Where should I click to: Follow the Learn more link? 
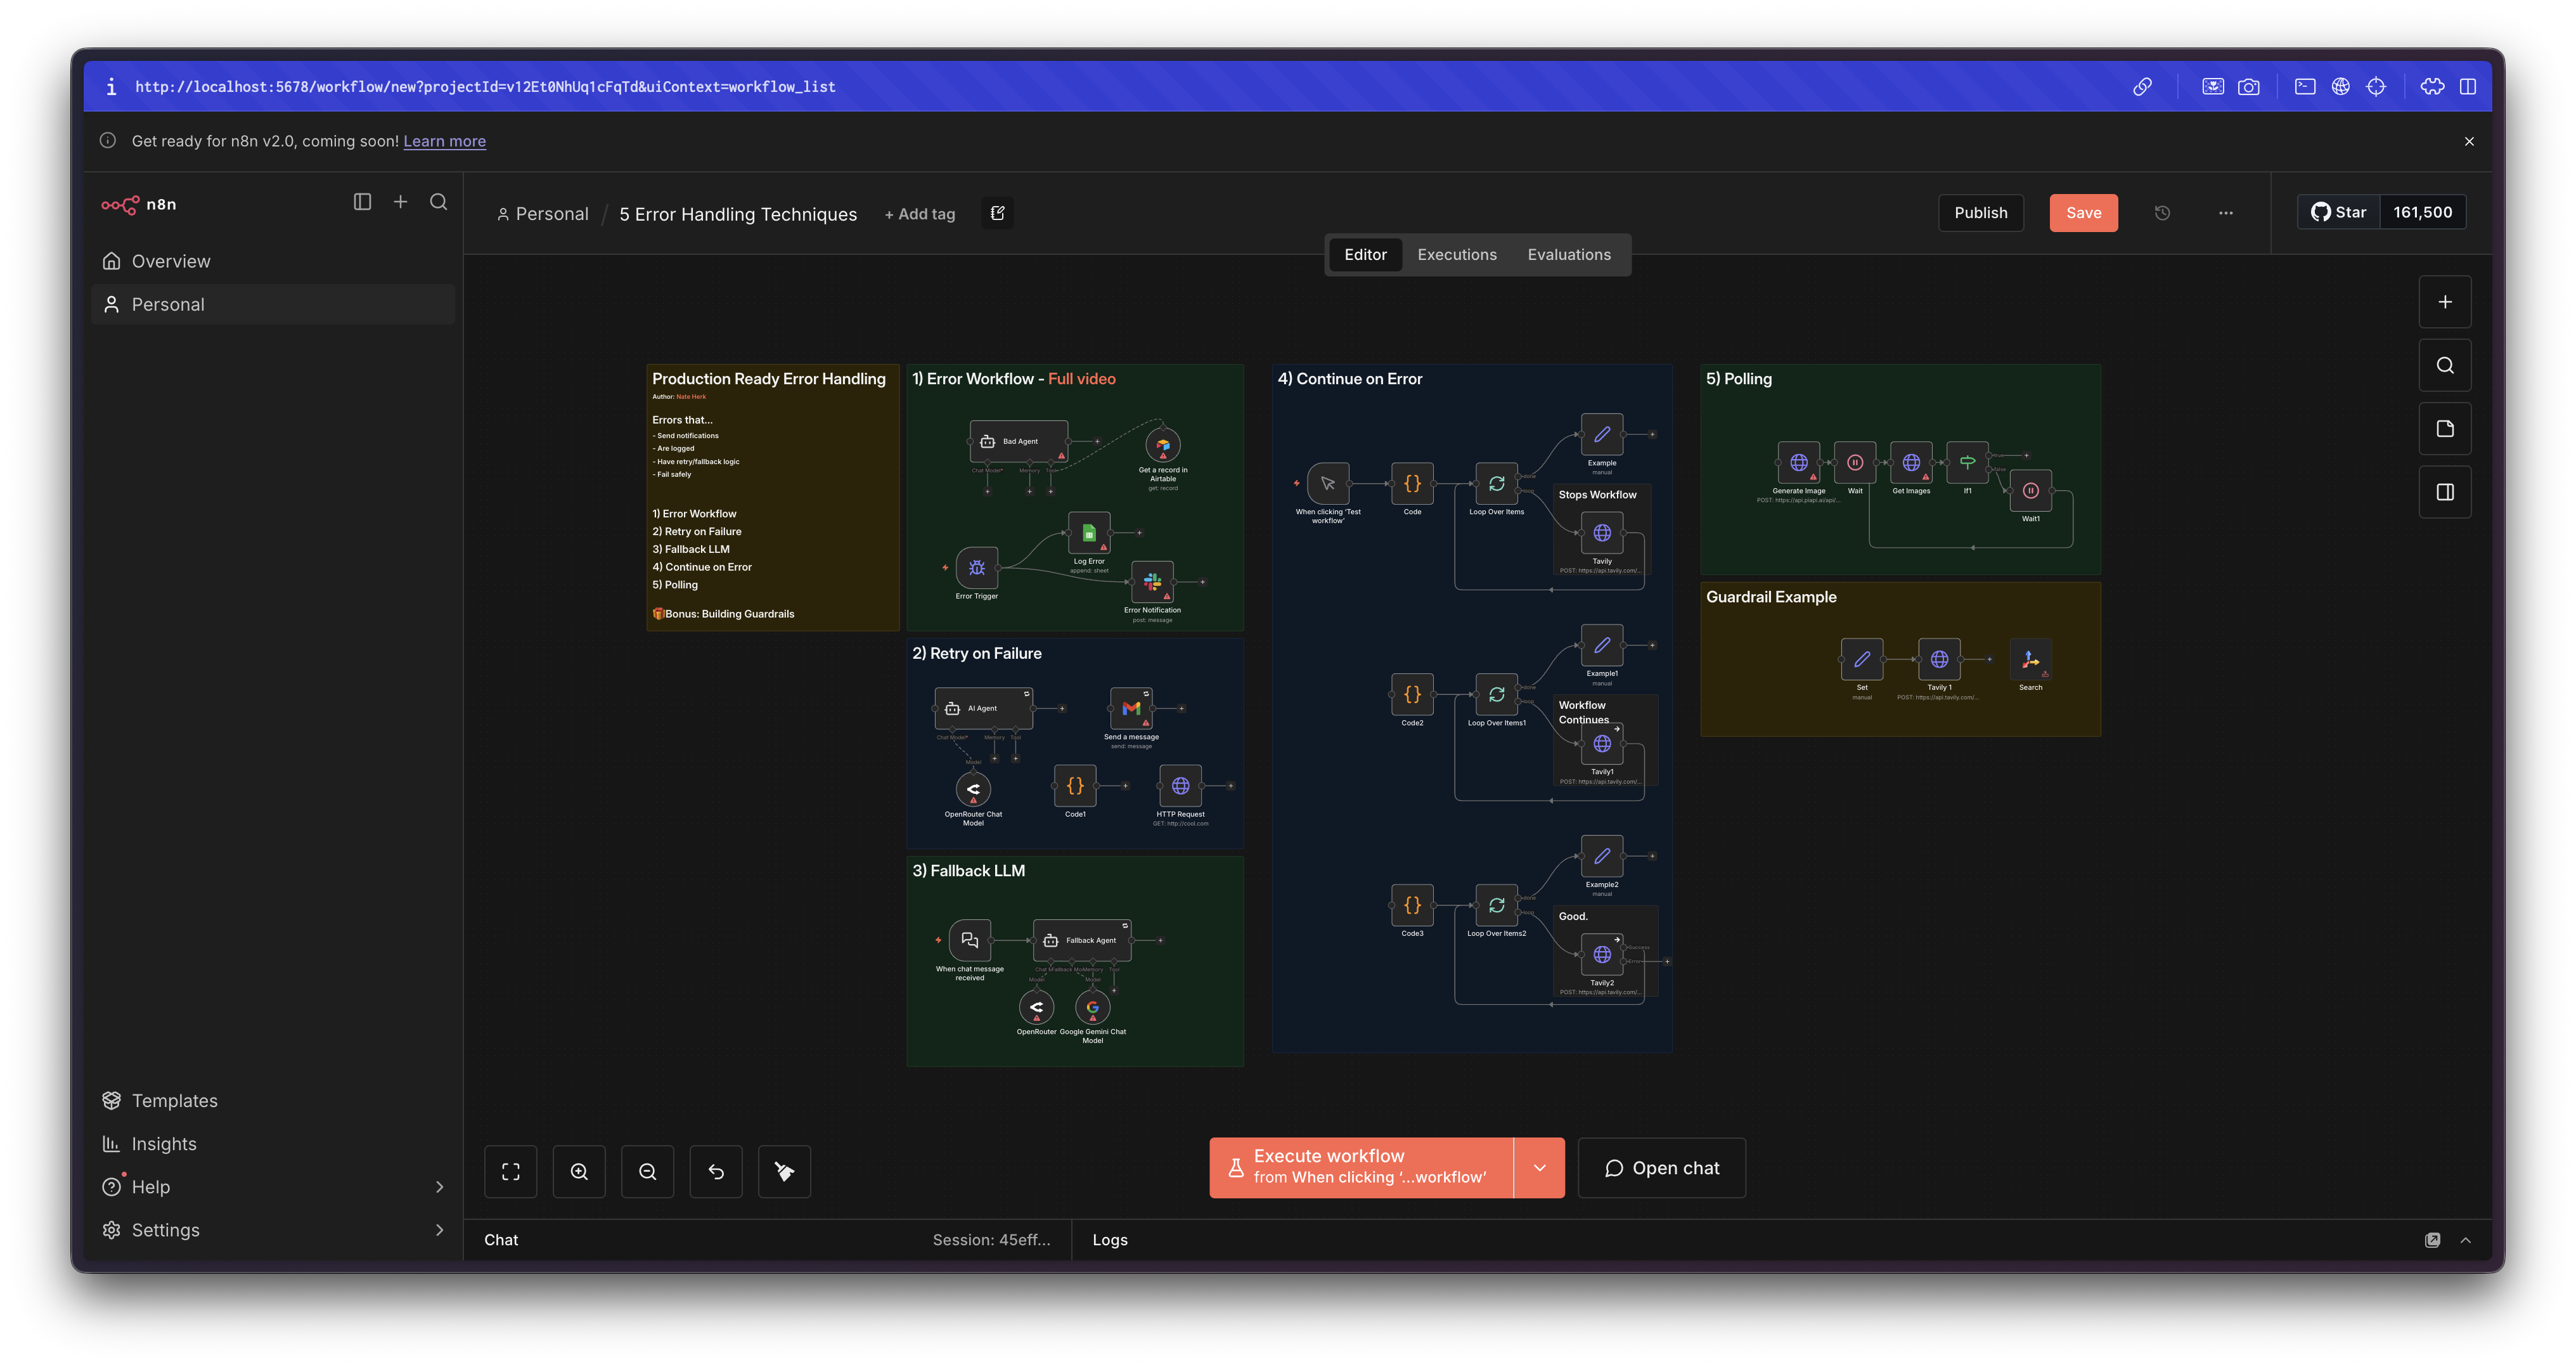click(444, 141)
